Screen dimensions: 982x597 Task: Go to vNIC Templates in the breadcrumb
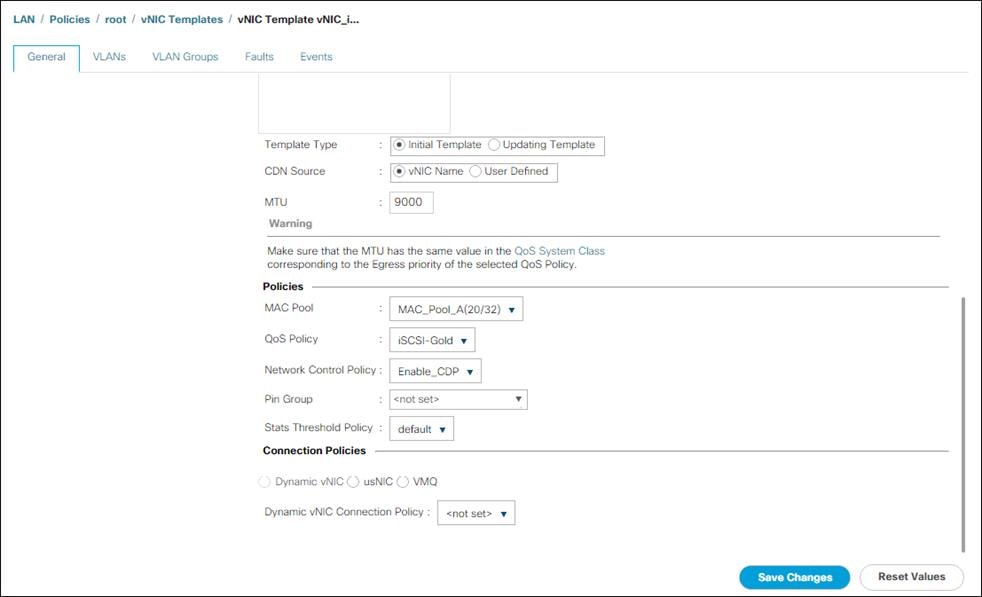pos(182,19)
